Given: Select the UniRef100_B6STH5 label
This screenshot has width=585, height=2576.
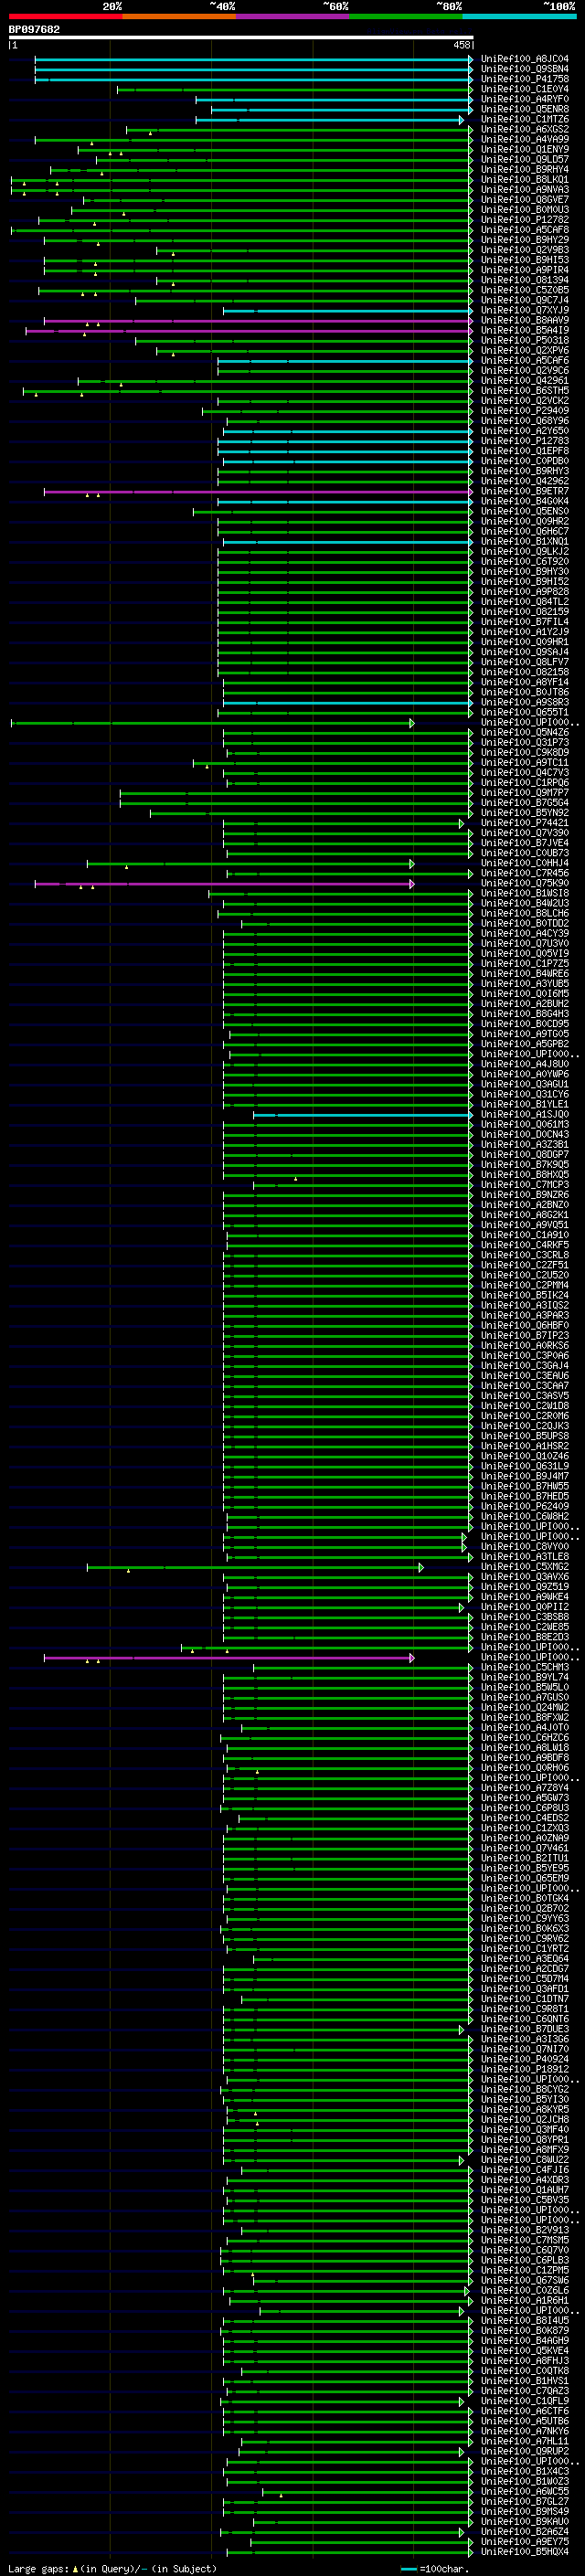Looking at the screenshot, I should click(x=525, y=391).
